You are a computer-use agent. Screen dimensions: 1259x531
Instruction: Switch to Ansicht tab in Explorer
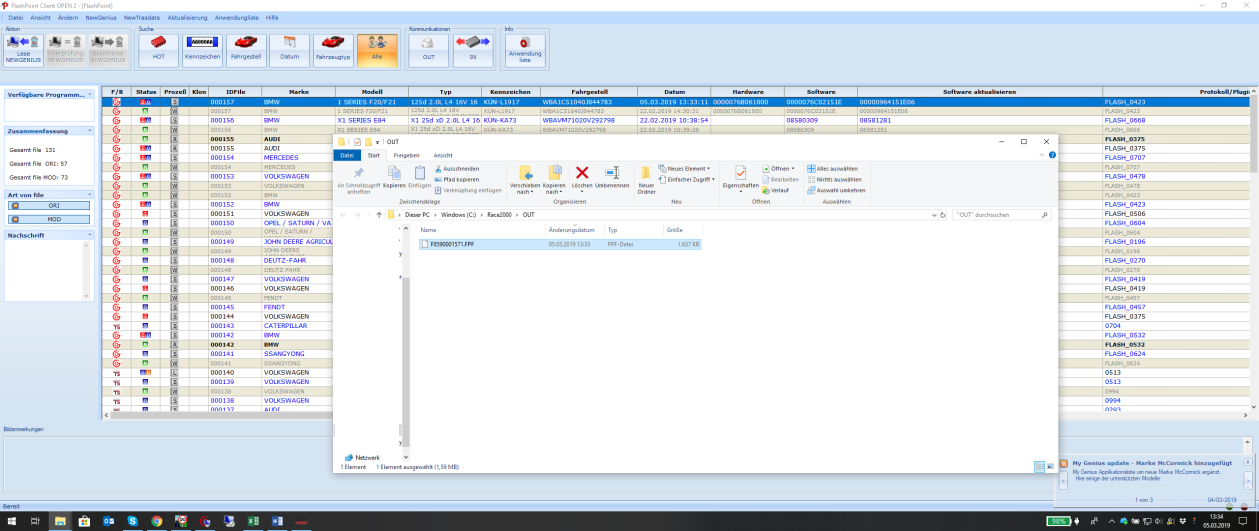point(443,155)
